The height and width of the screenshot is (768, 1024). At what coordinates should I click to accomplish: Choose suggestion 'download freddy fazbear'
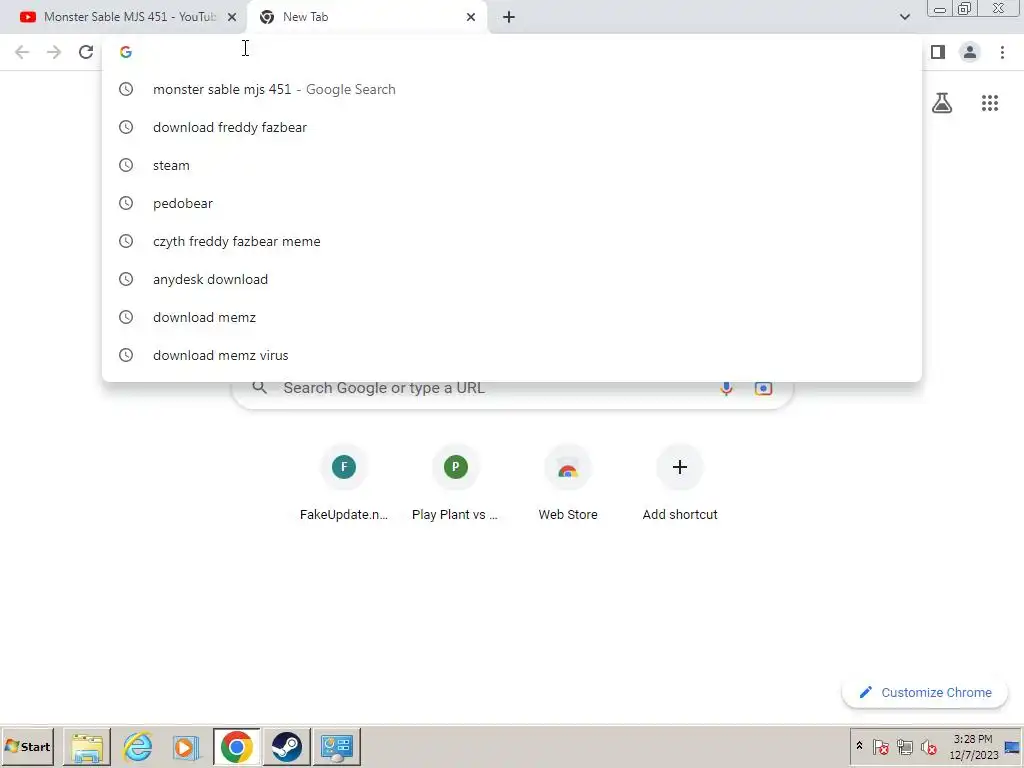511,127
